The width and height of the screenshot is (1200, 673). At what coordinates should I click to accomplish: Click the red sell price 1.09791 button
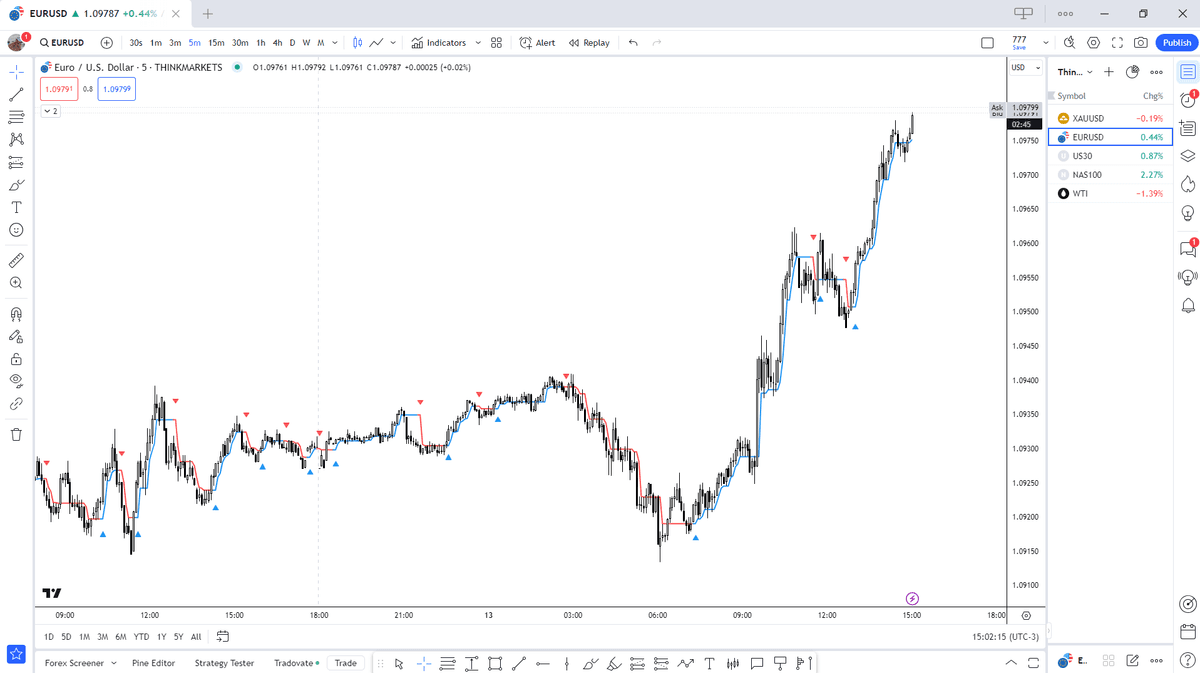[59, 89]
